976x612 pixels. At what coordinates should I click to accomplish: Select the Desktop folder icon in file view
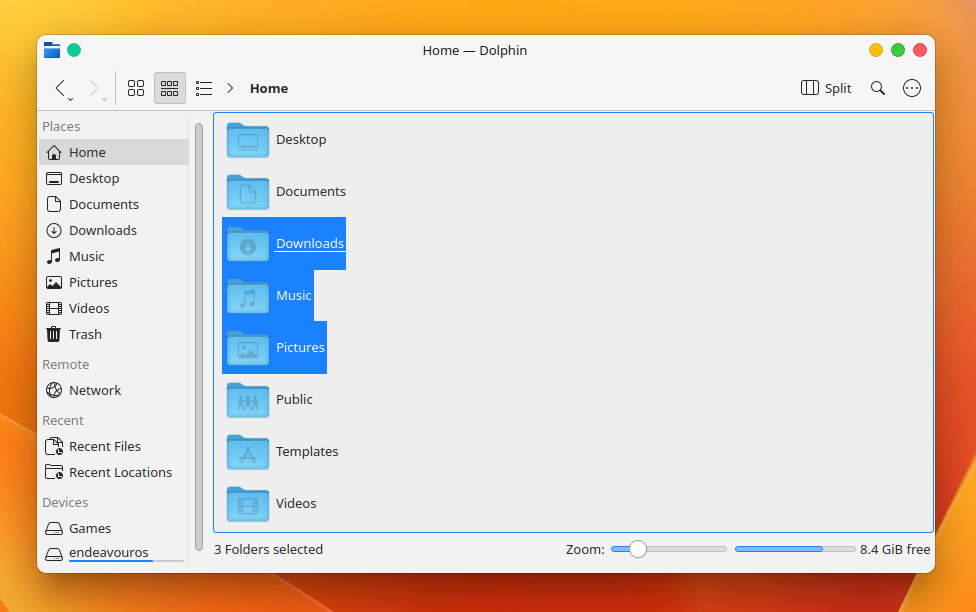tap(248, 140)
